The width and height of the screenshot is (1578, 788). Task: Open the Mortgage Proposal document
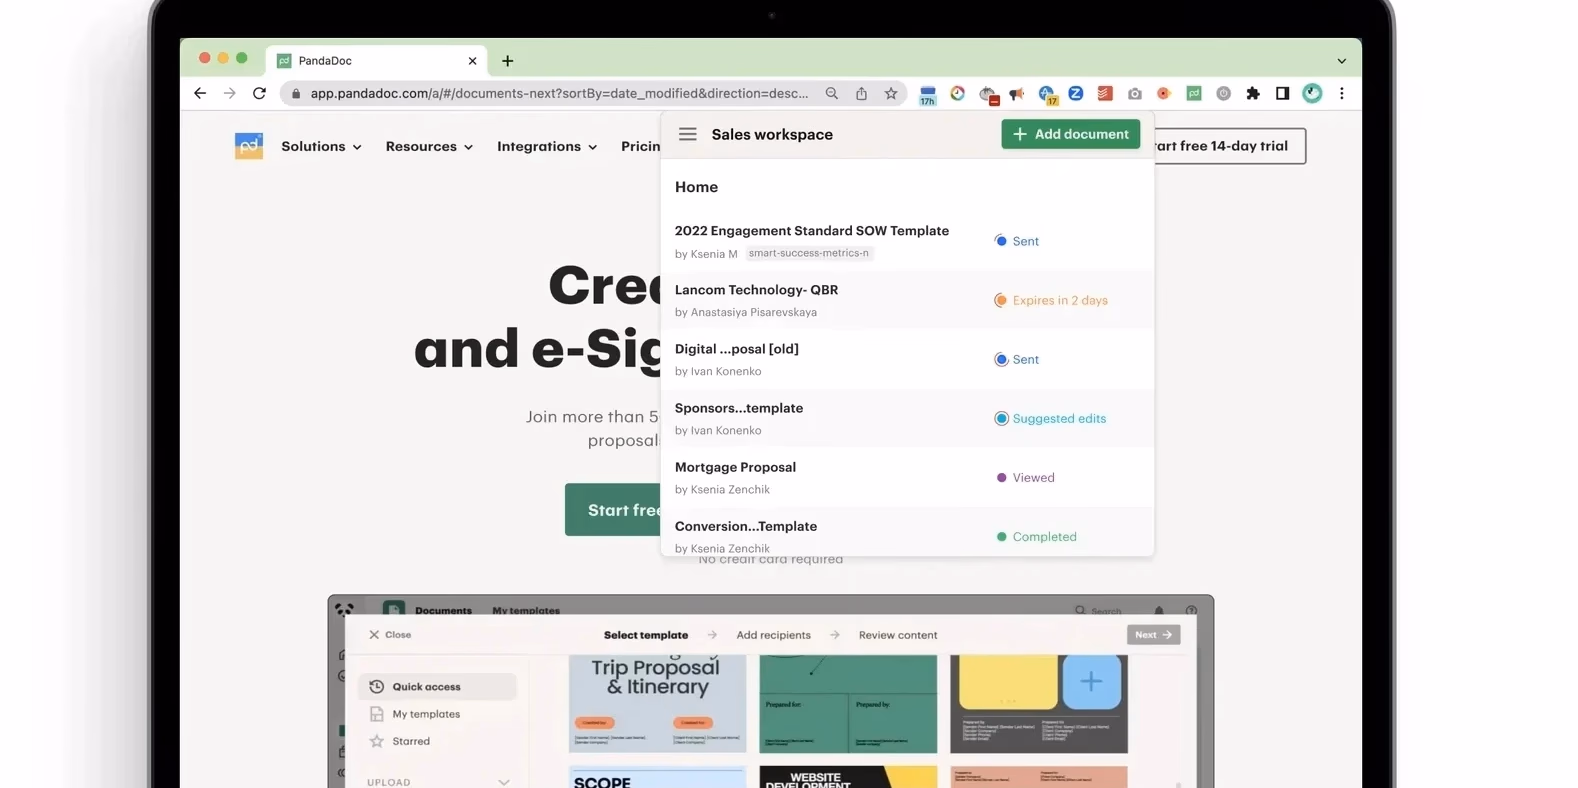pos(735,467)
